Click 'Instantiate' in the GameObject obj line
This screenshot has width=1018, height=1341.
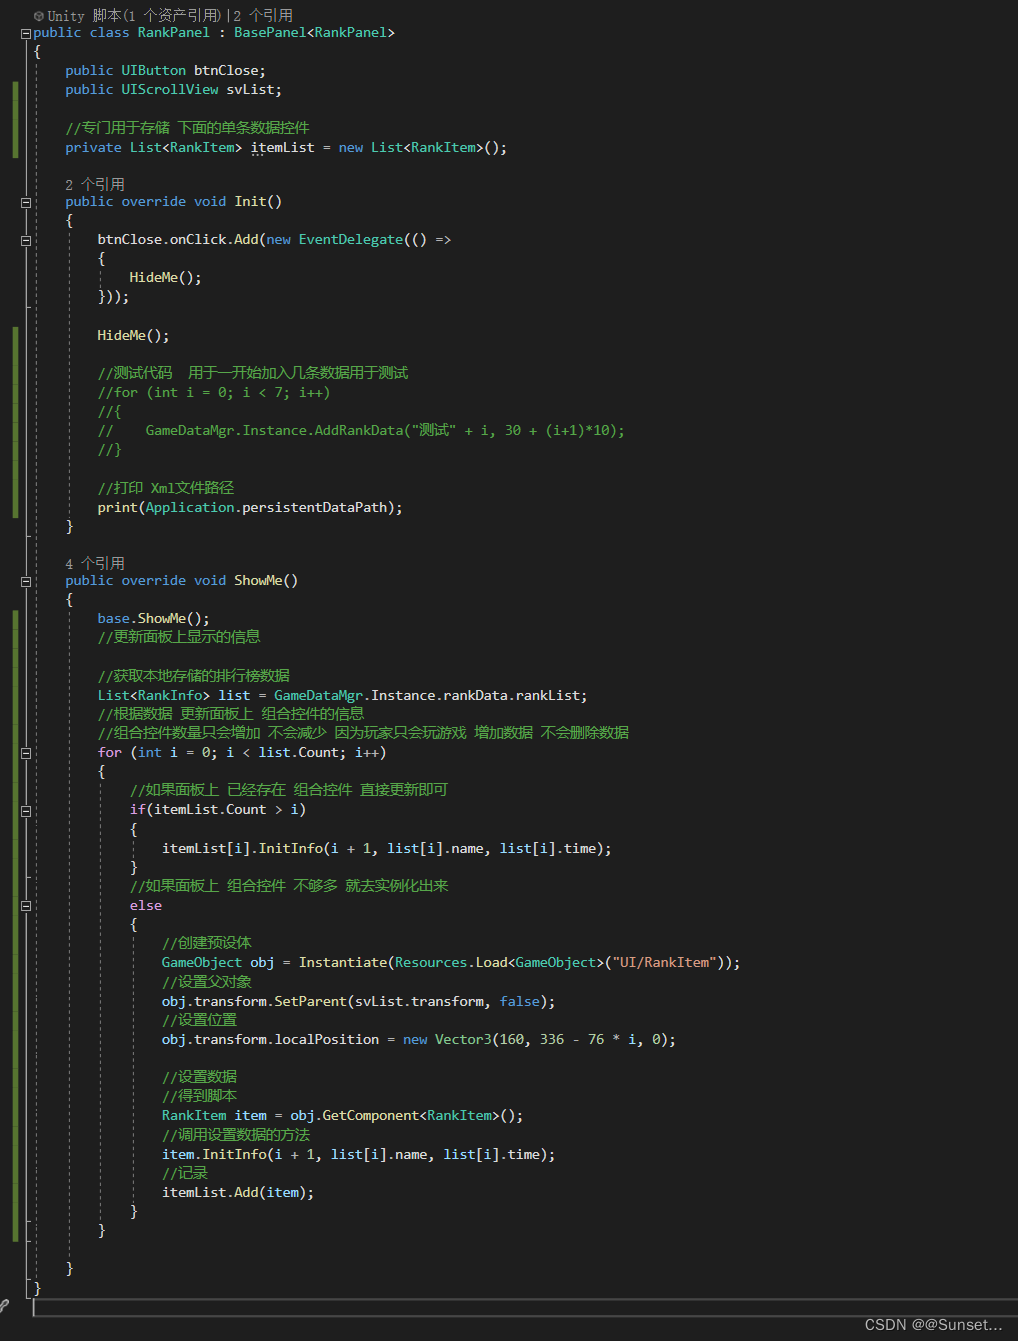coord(343,963)
